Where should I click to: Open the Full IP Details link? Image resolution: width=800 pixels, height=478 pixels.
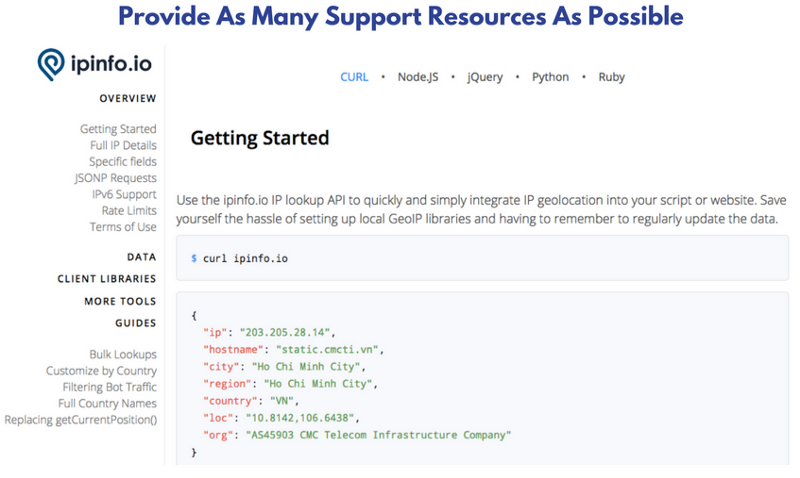[123, 145]
